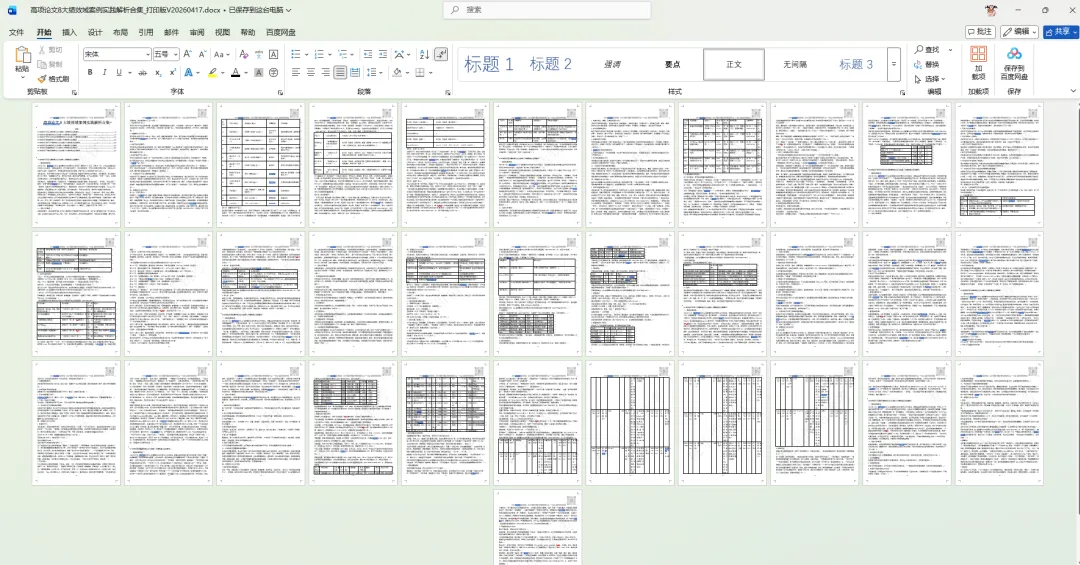Open the Add-ins (加载项) icon
The image size is (1080, 565).
click(978, 54)
